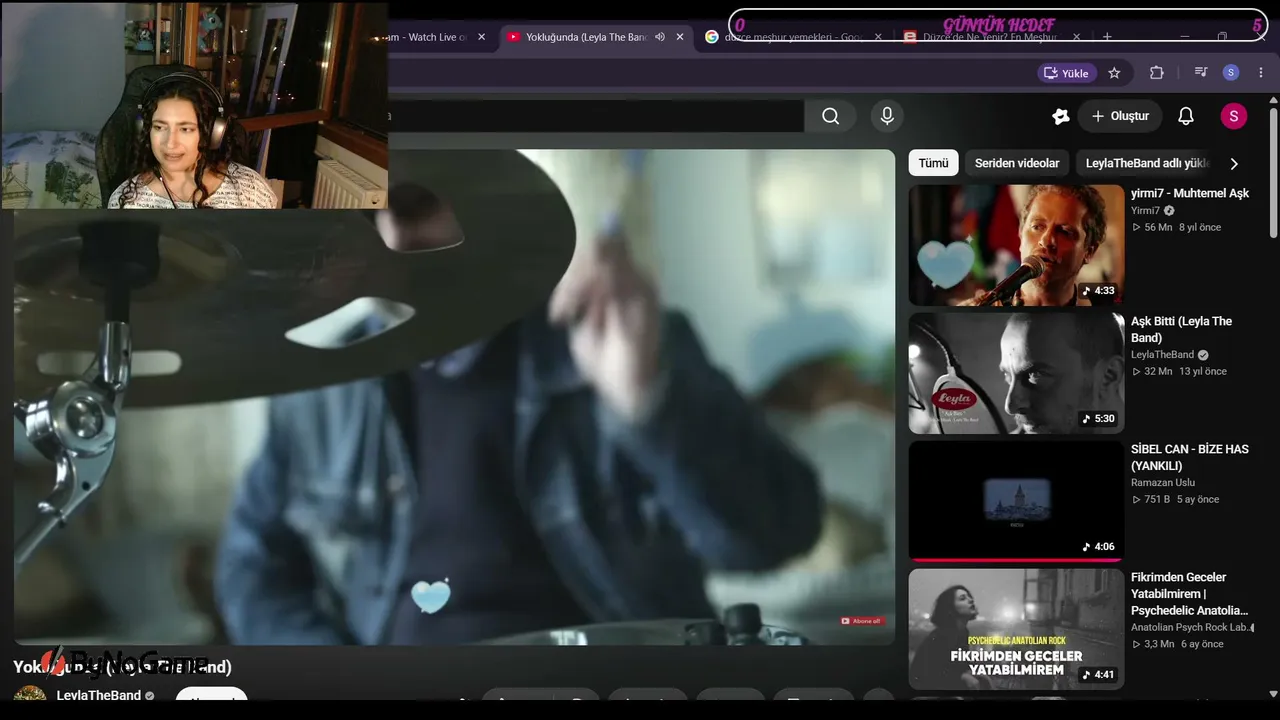Viewport: 1280px width, 720px height.
Task: Click the title yirmi7 - Muhtemel Aşk
Action: (1190, 193)
